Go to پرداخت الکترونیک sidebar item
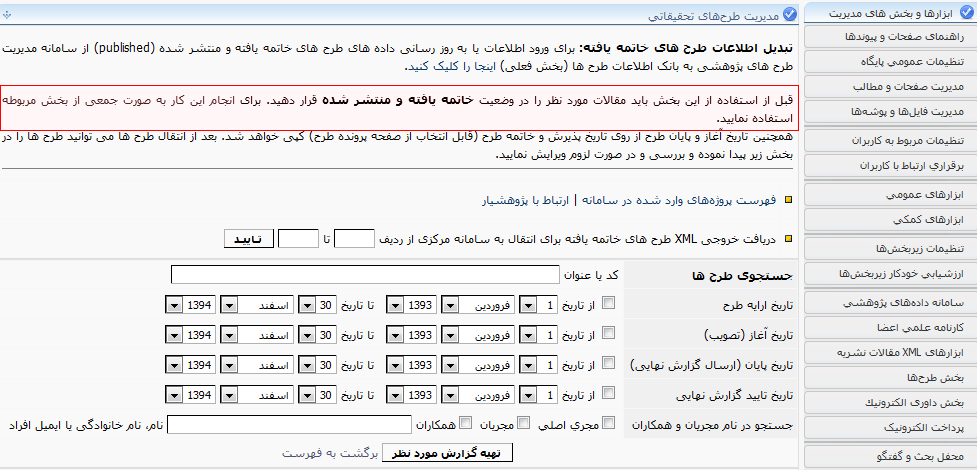Screen dimensions: 977x470 click(890, 428)
